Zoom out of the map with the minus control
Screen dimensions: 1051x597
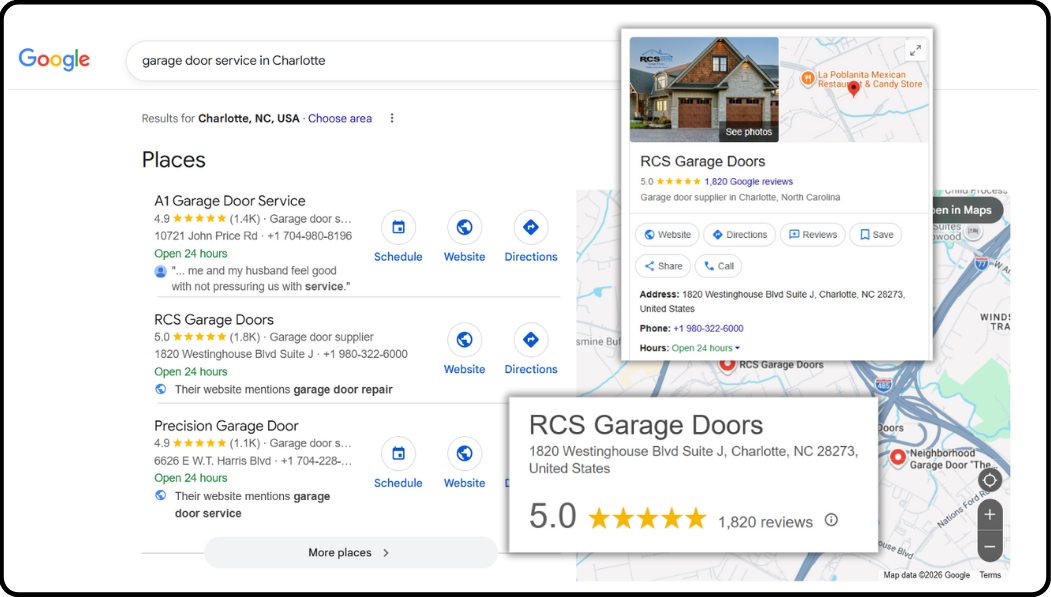(x=989, y=546)
